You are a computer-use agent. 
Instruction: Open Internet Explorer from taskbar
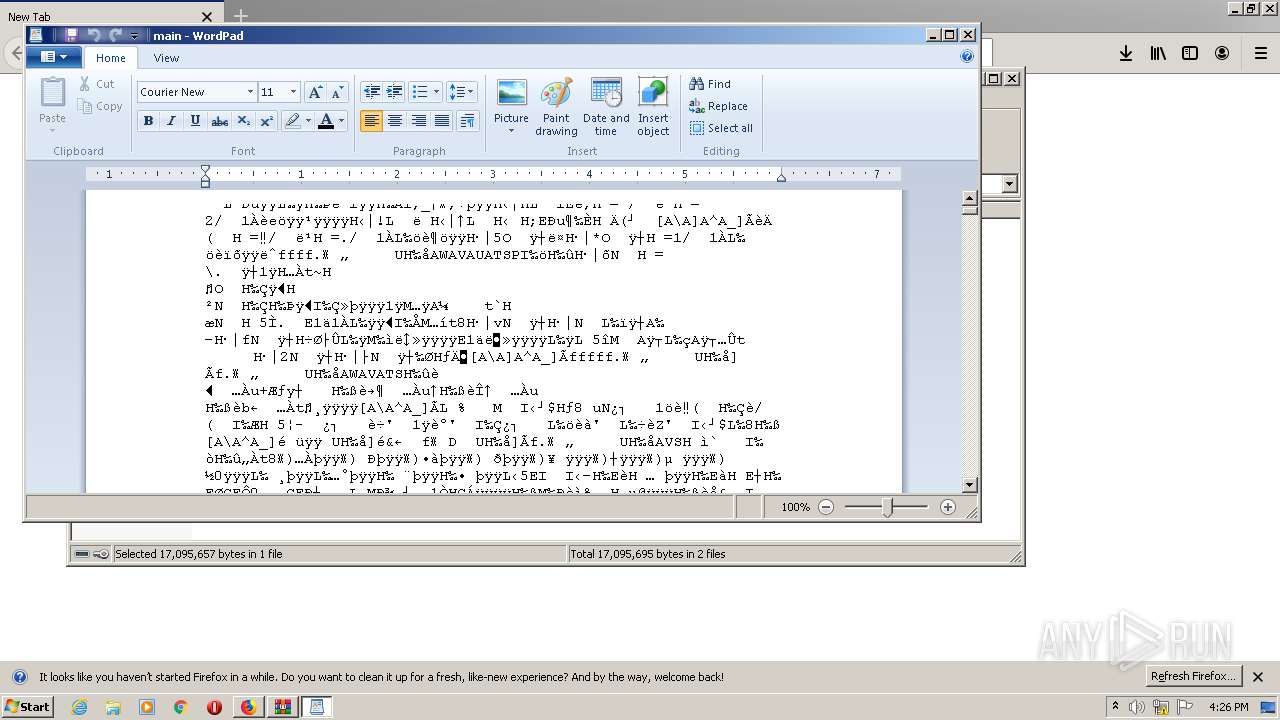(79, 707)
